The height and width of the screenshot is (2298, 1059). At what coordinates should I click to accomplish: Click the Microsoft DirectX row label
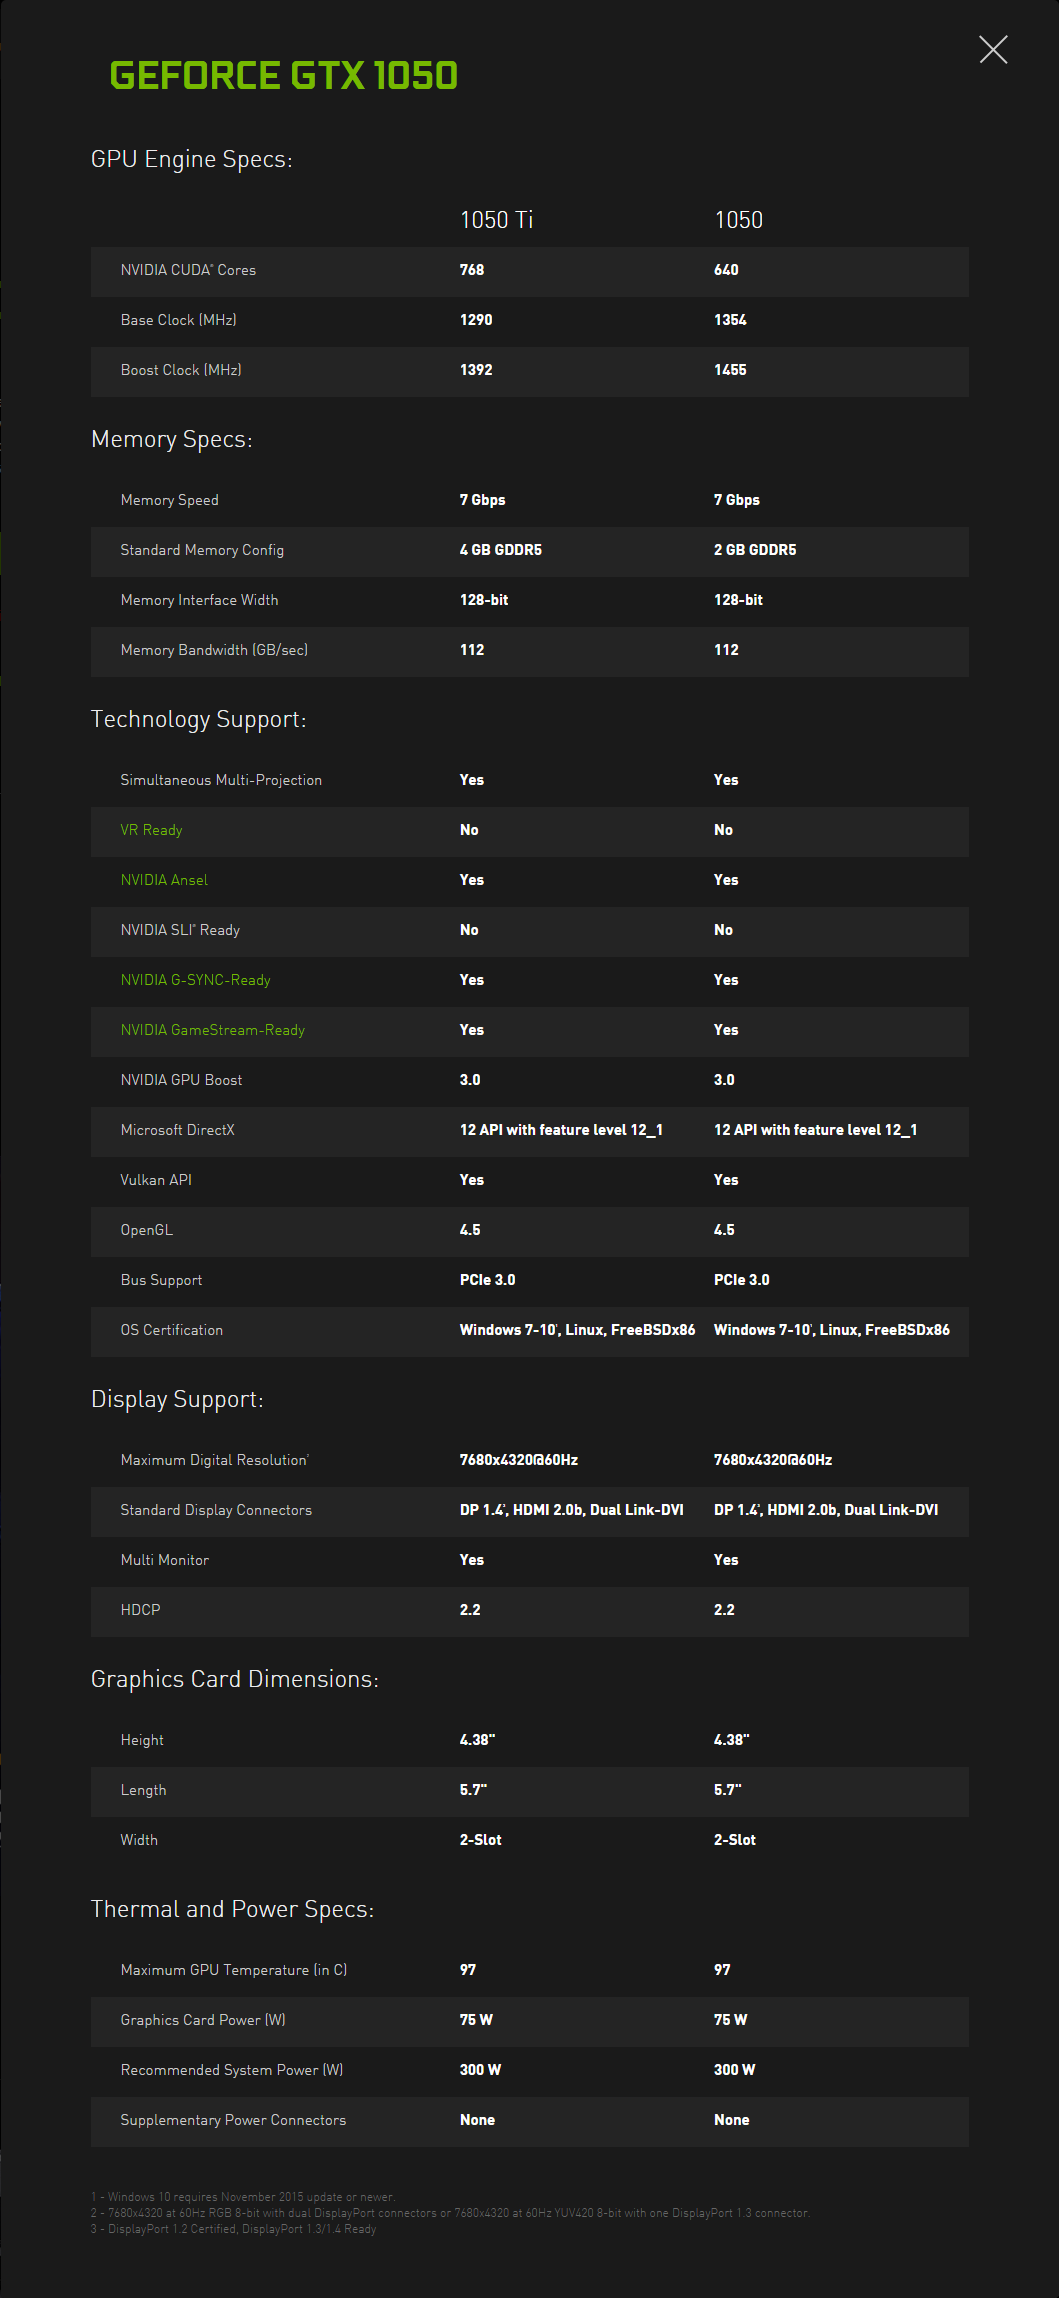click(177, 1130)
